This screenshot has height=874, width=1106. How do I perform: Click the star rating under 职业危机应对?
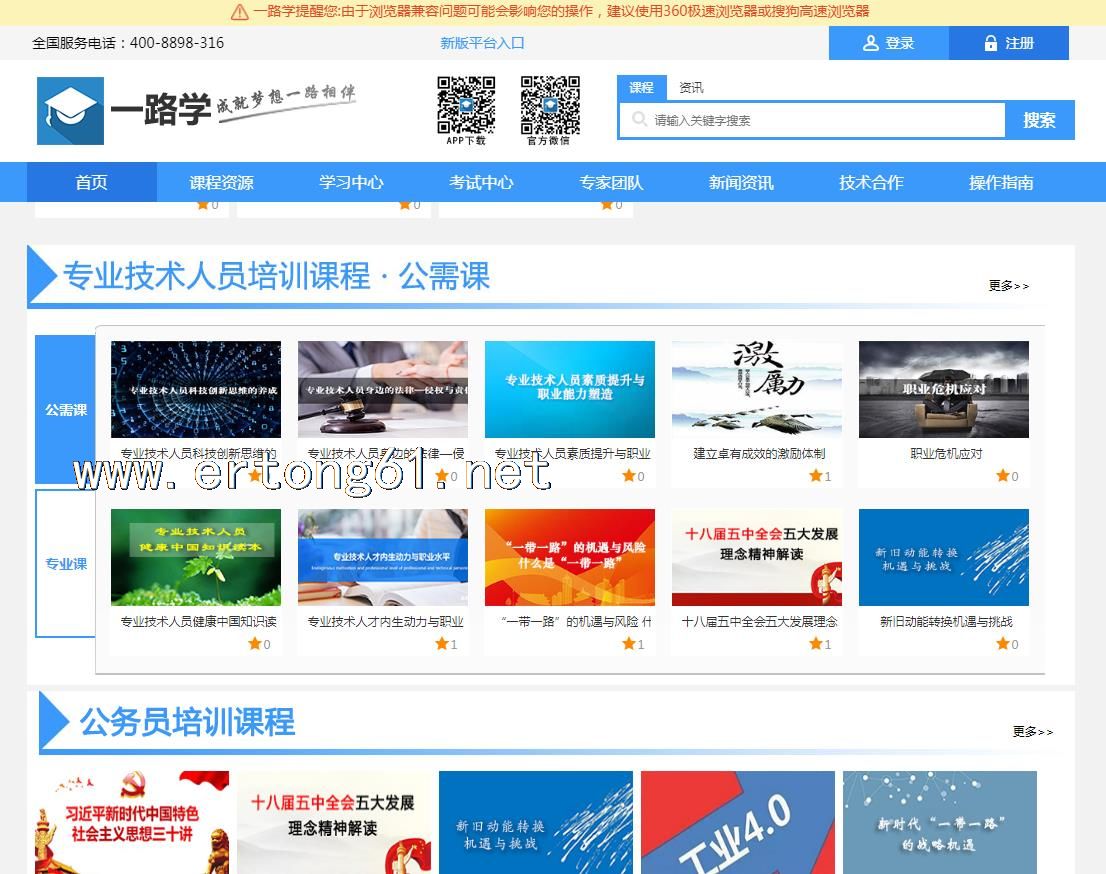pyautogui.click(x=1002, y=476)
